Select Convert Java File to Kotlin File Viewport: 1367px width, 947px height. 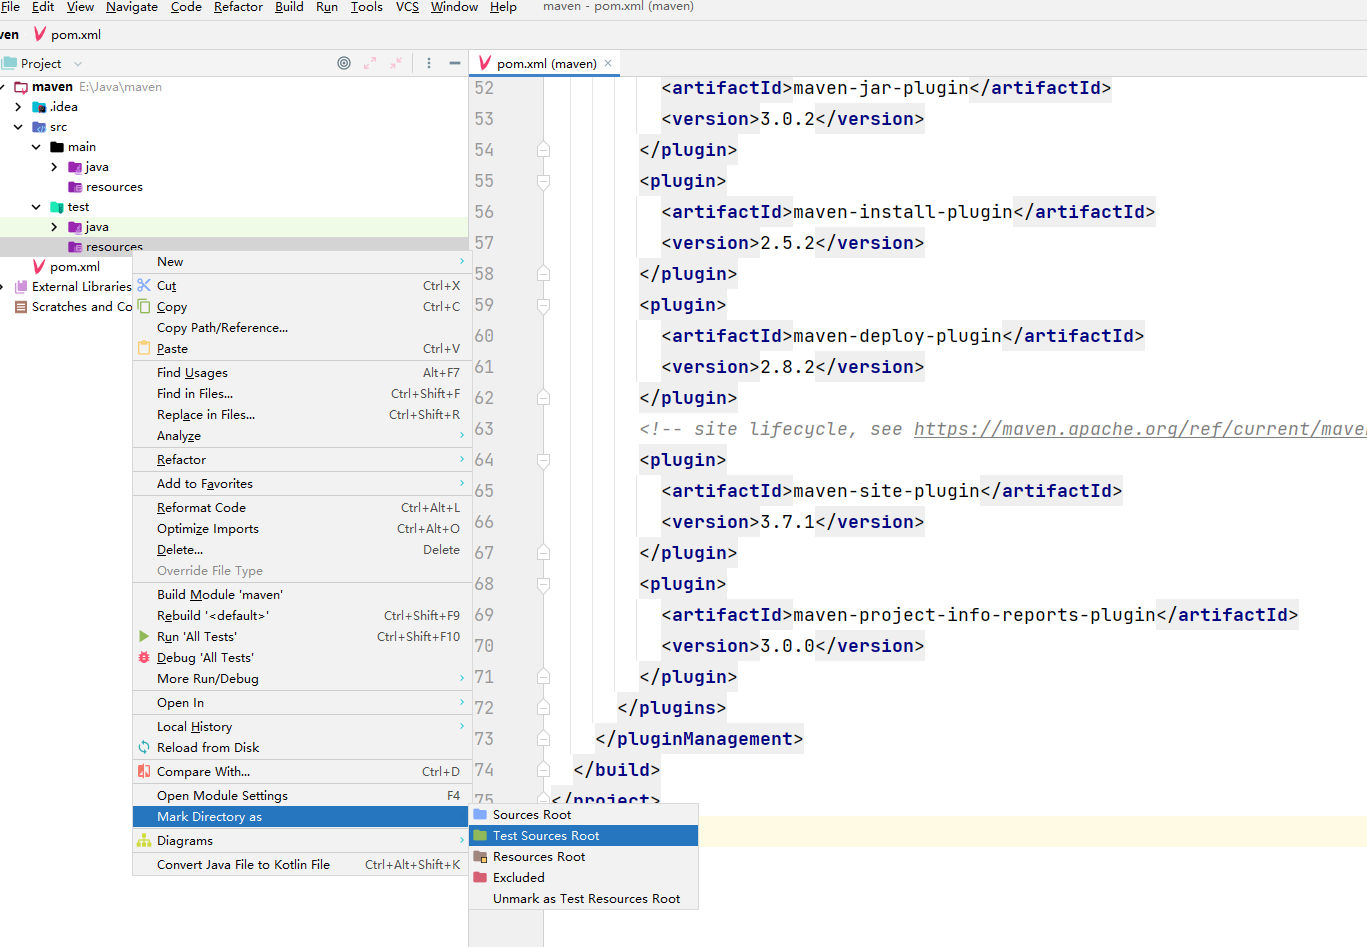pos(302,865)
